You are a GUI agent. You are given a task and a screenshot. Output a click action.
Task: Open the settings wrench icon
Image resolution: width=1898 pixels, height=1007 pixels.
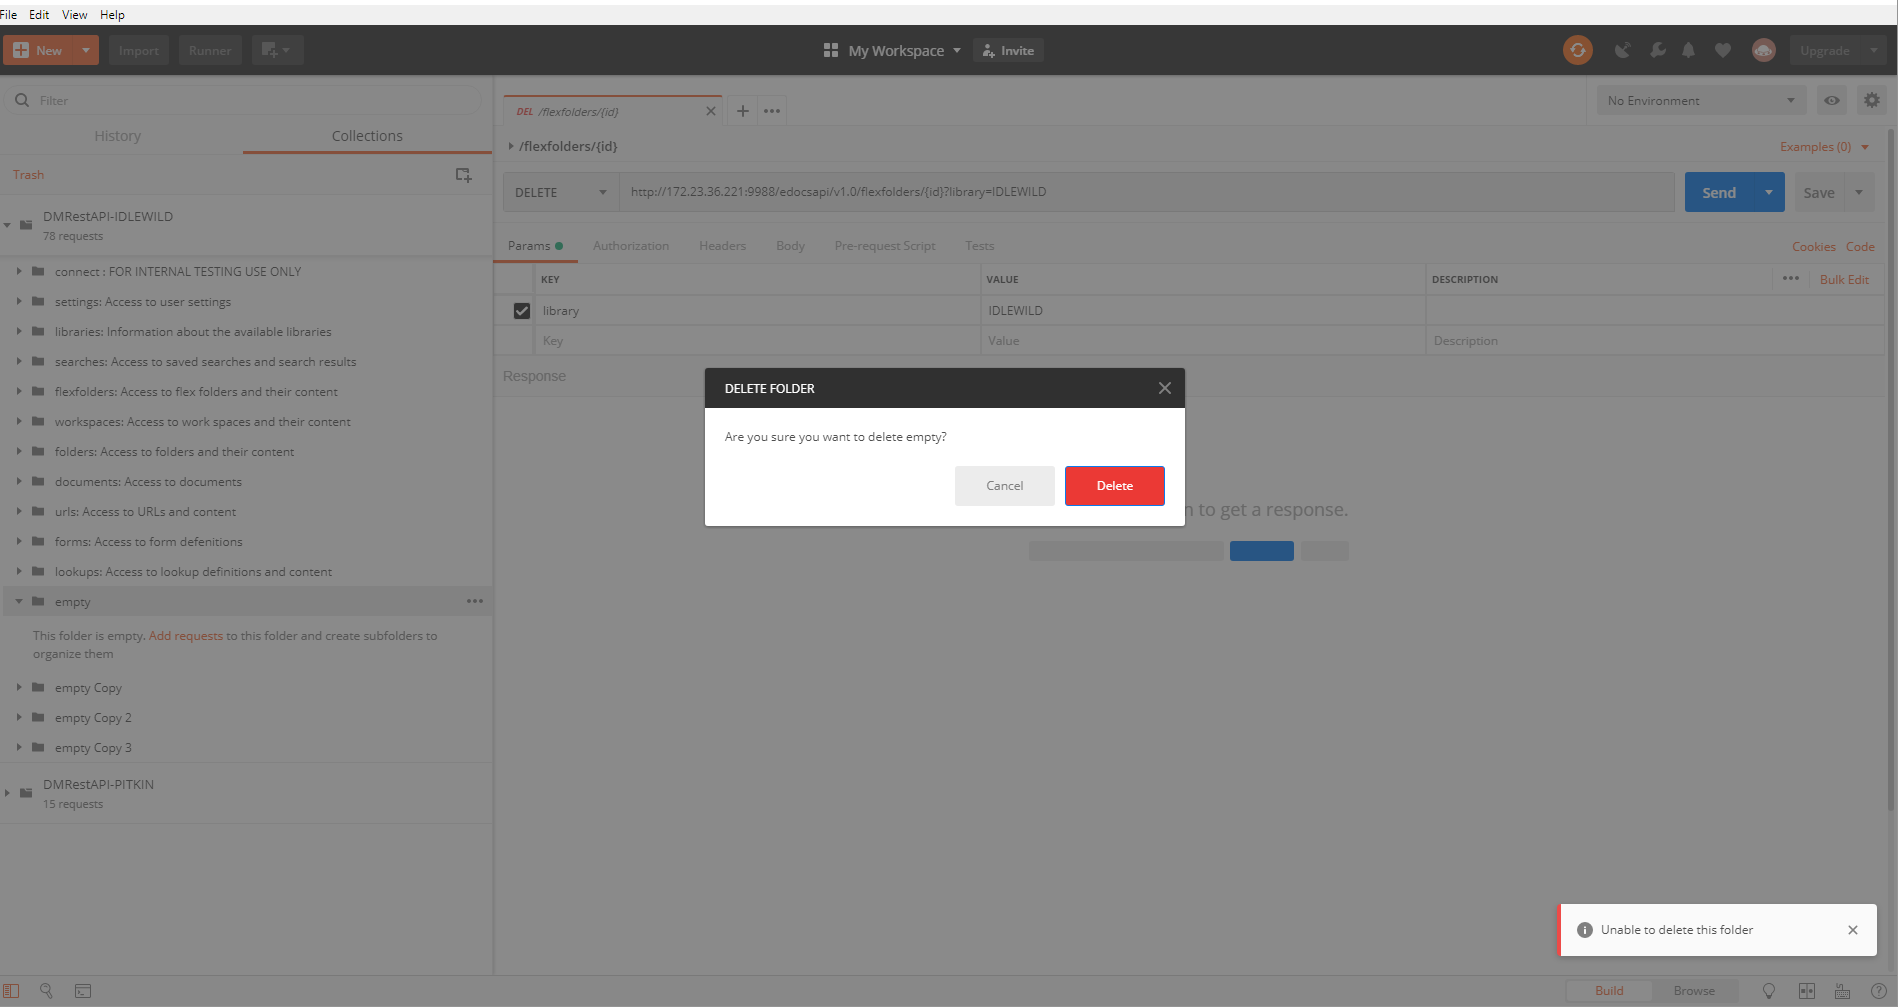pos(1658,50)
